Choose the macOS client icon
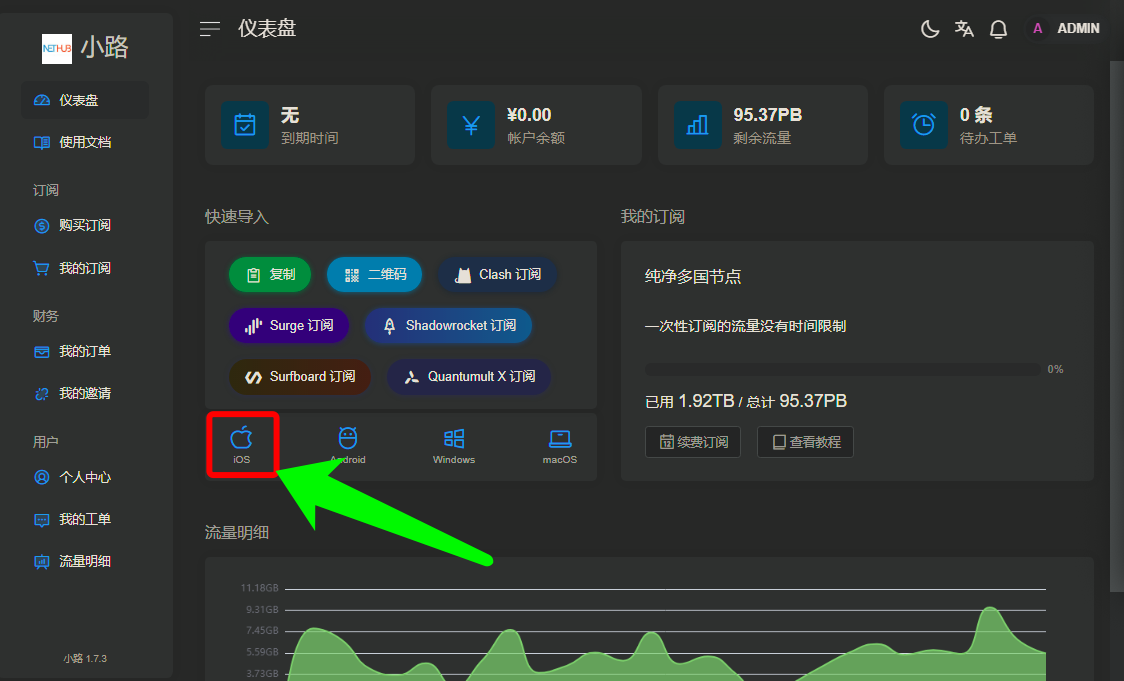The image size is (1124, 681). (560, 445)
